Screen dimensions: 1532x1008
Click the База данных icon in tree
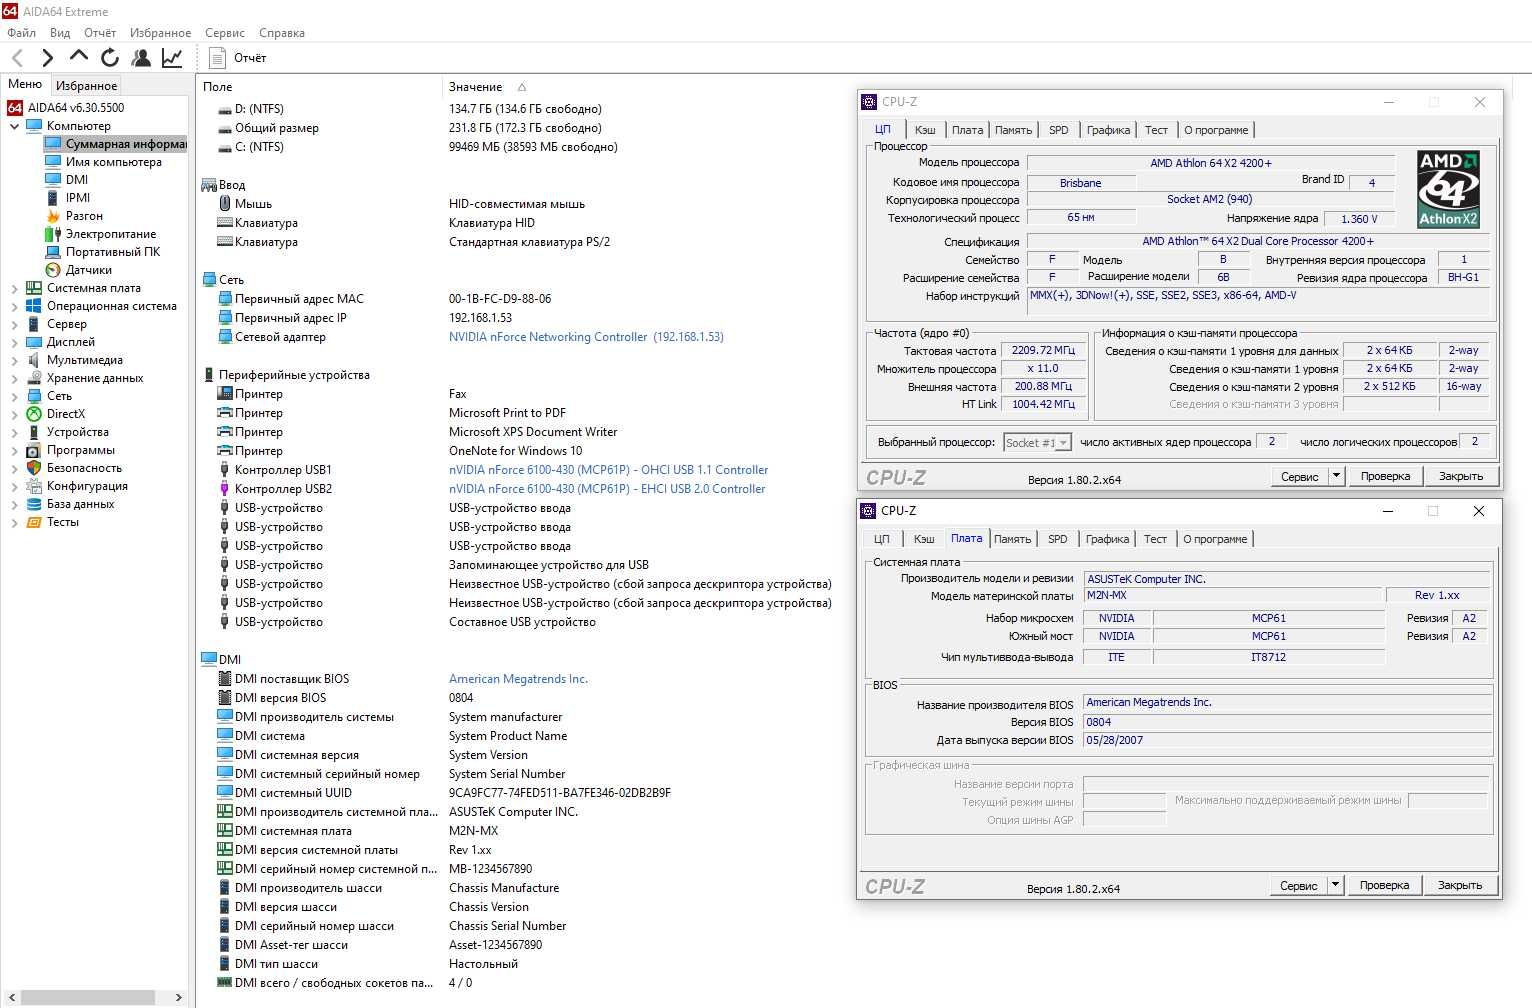click(34, 504)
